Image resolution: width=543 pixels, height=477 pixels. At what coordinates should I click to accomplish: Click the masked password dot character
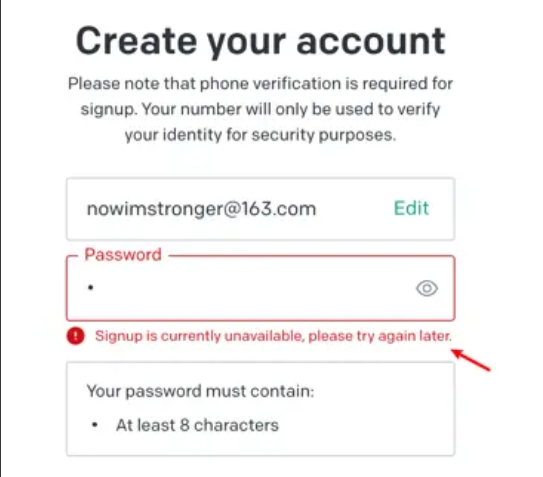[91, 287]
